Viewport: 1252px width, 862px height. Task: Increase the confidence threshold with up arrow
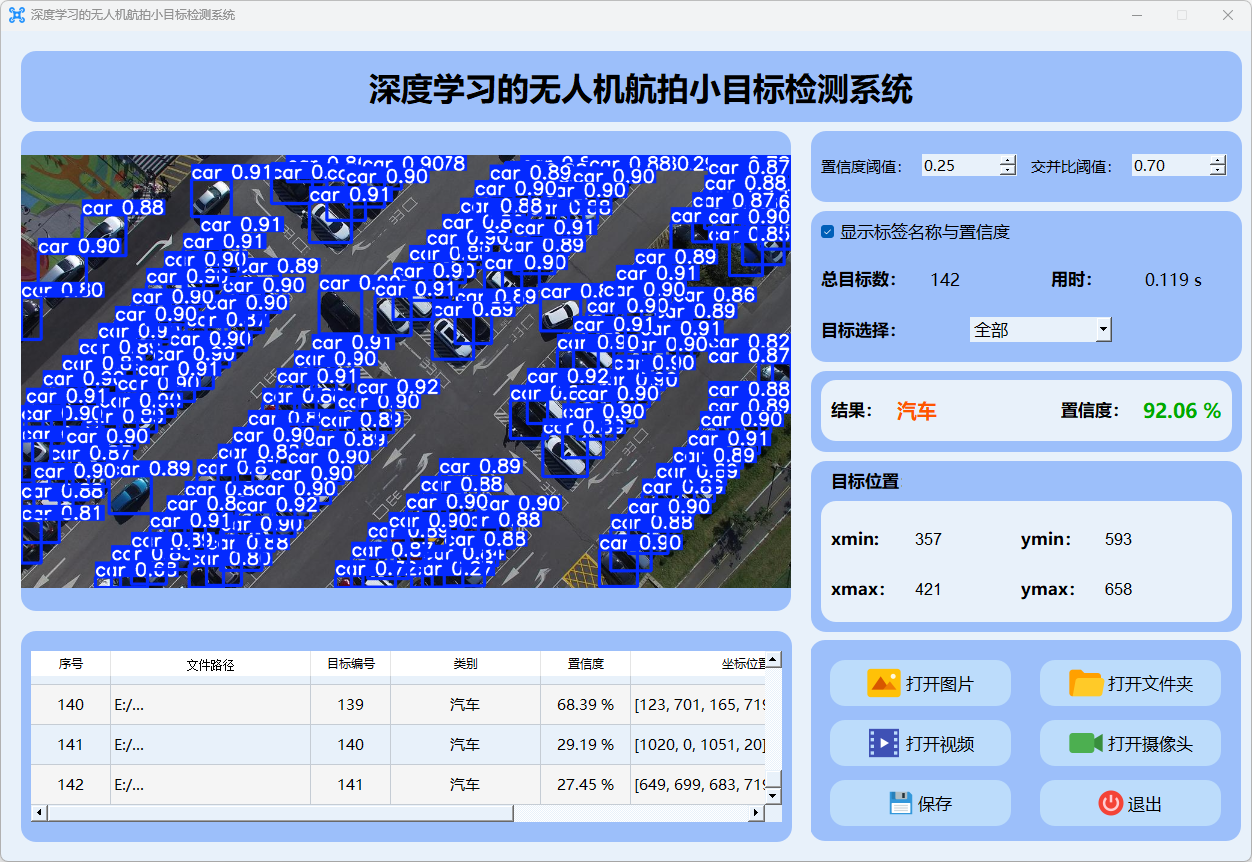1007,160
